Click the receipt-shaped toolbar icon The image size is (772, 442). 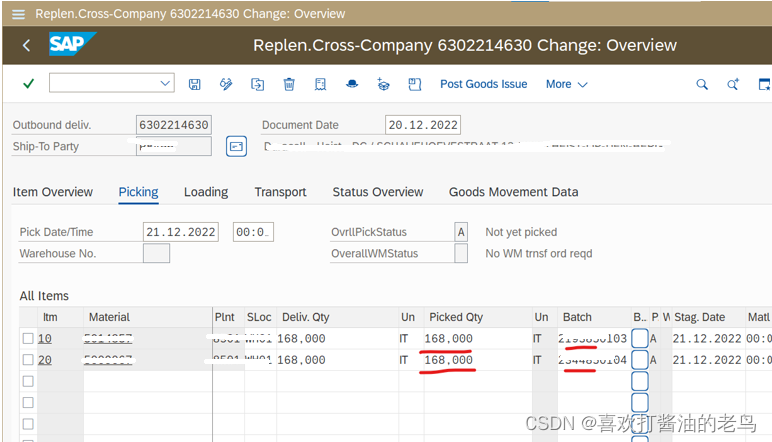pyautogui.click(x=321, y=84)
